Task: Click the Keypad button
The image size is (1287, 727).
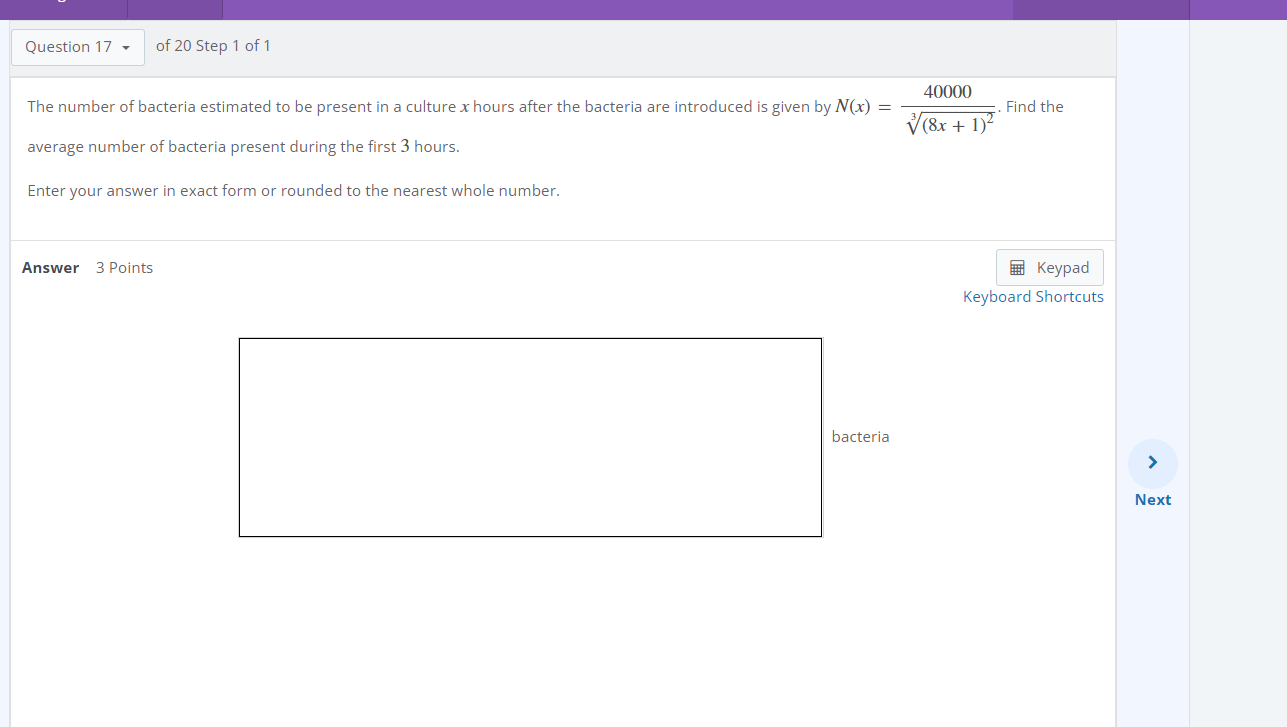Action: (1049, 267)
